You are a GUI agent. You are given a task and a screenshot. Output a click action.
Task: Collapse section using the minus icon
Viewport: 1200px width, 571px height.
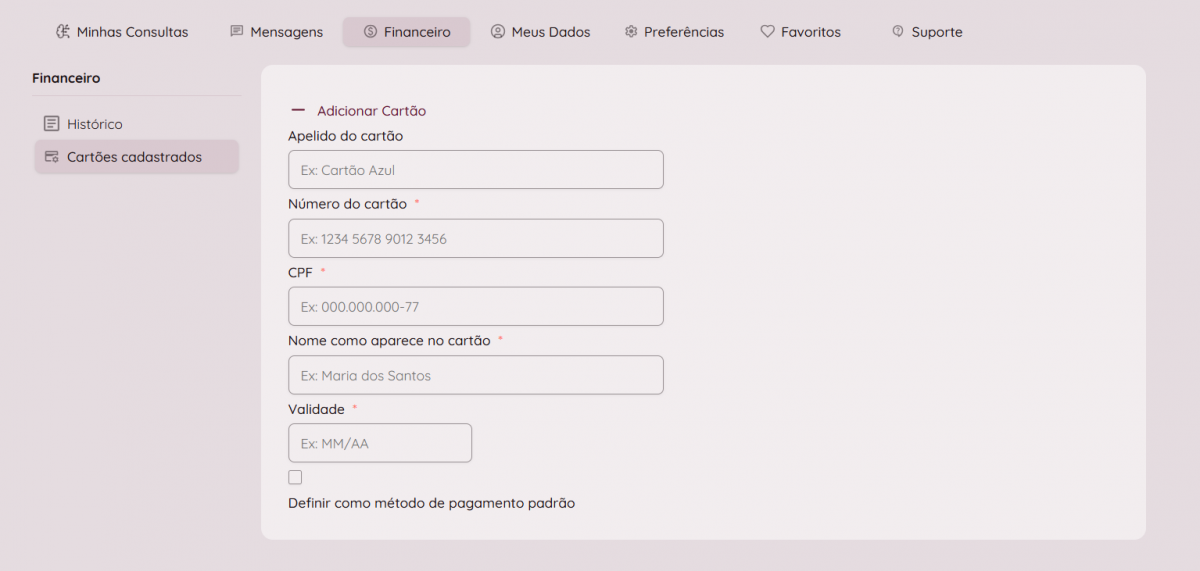[298, 111]
